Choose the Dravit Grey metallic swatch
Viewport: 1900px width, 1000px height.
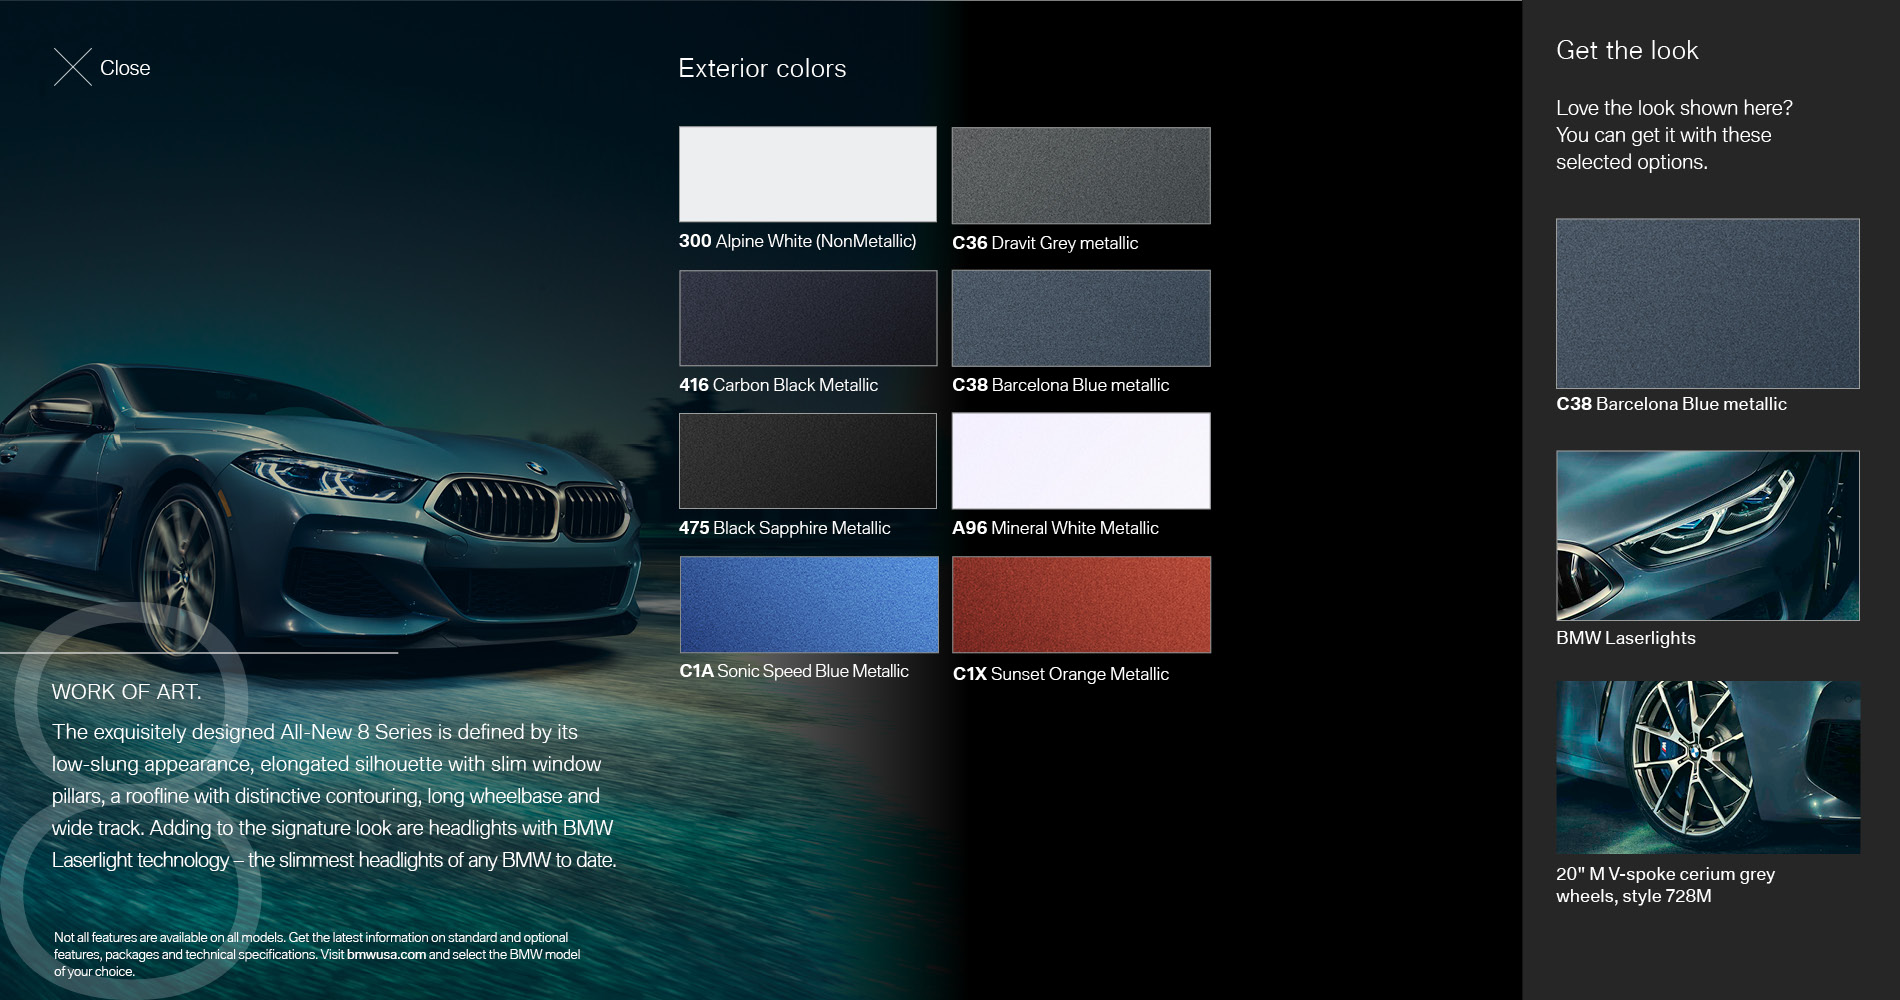point(1081,175)
